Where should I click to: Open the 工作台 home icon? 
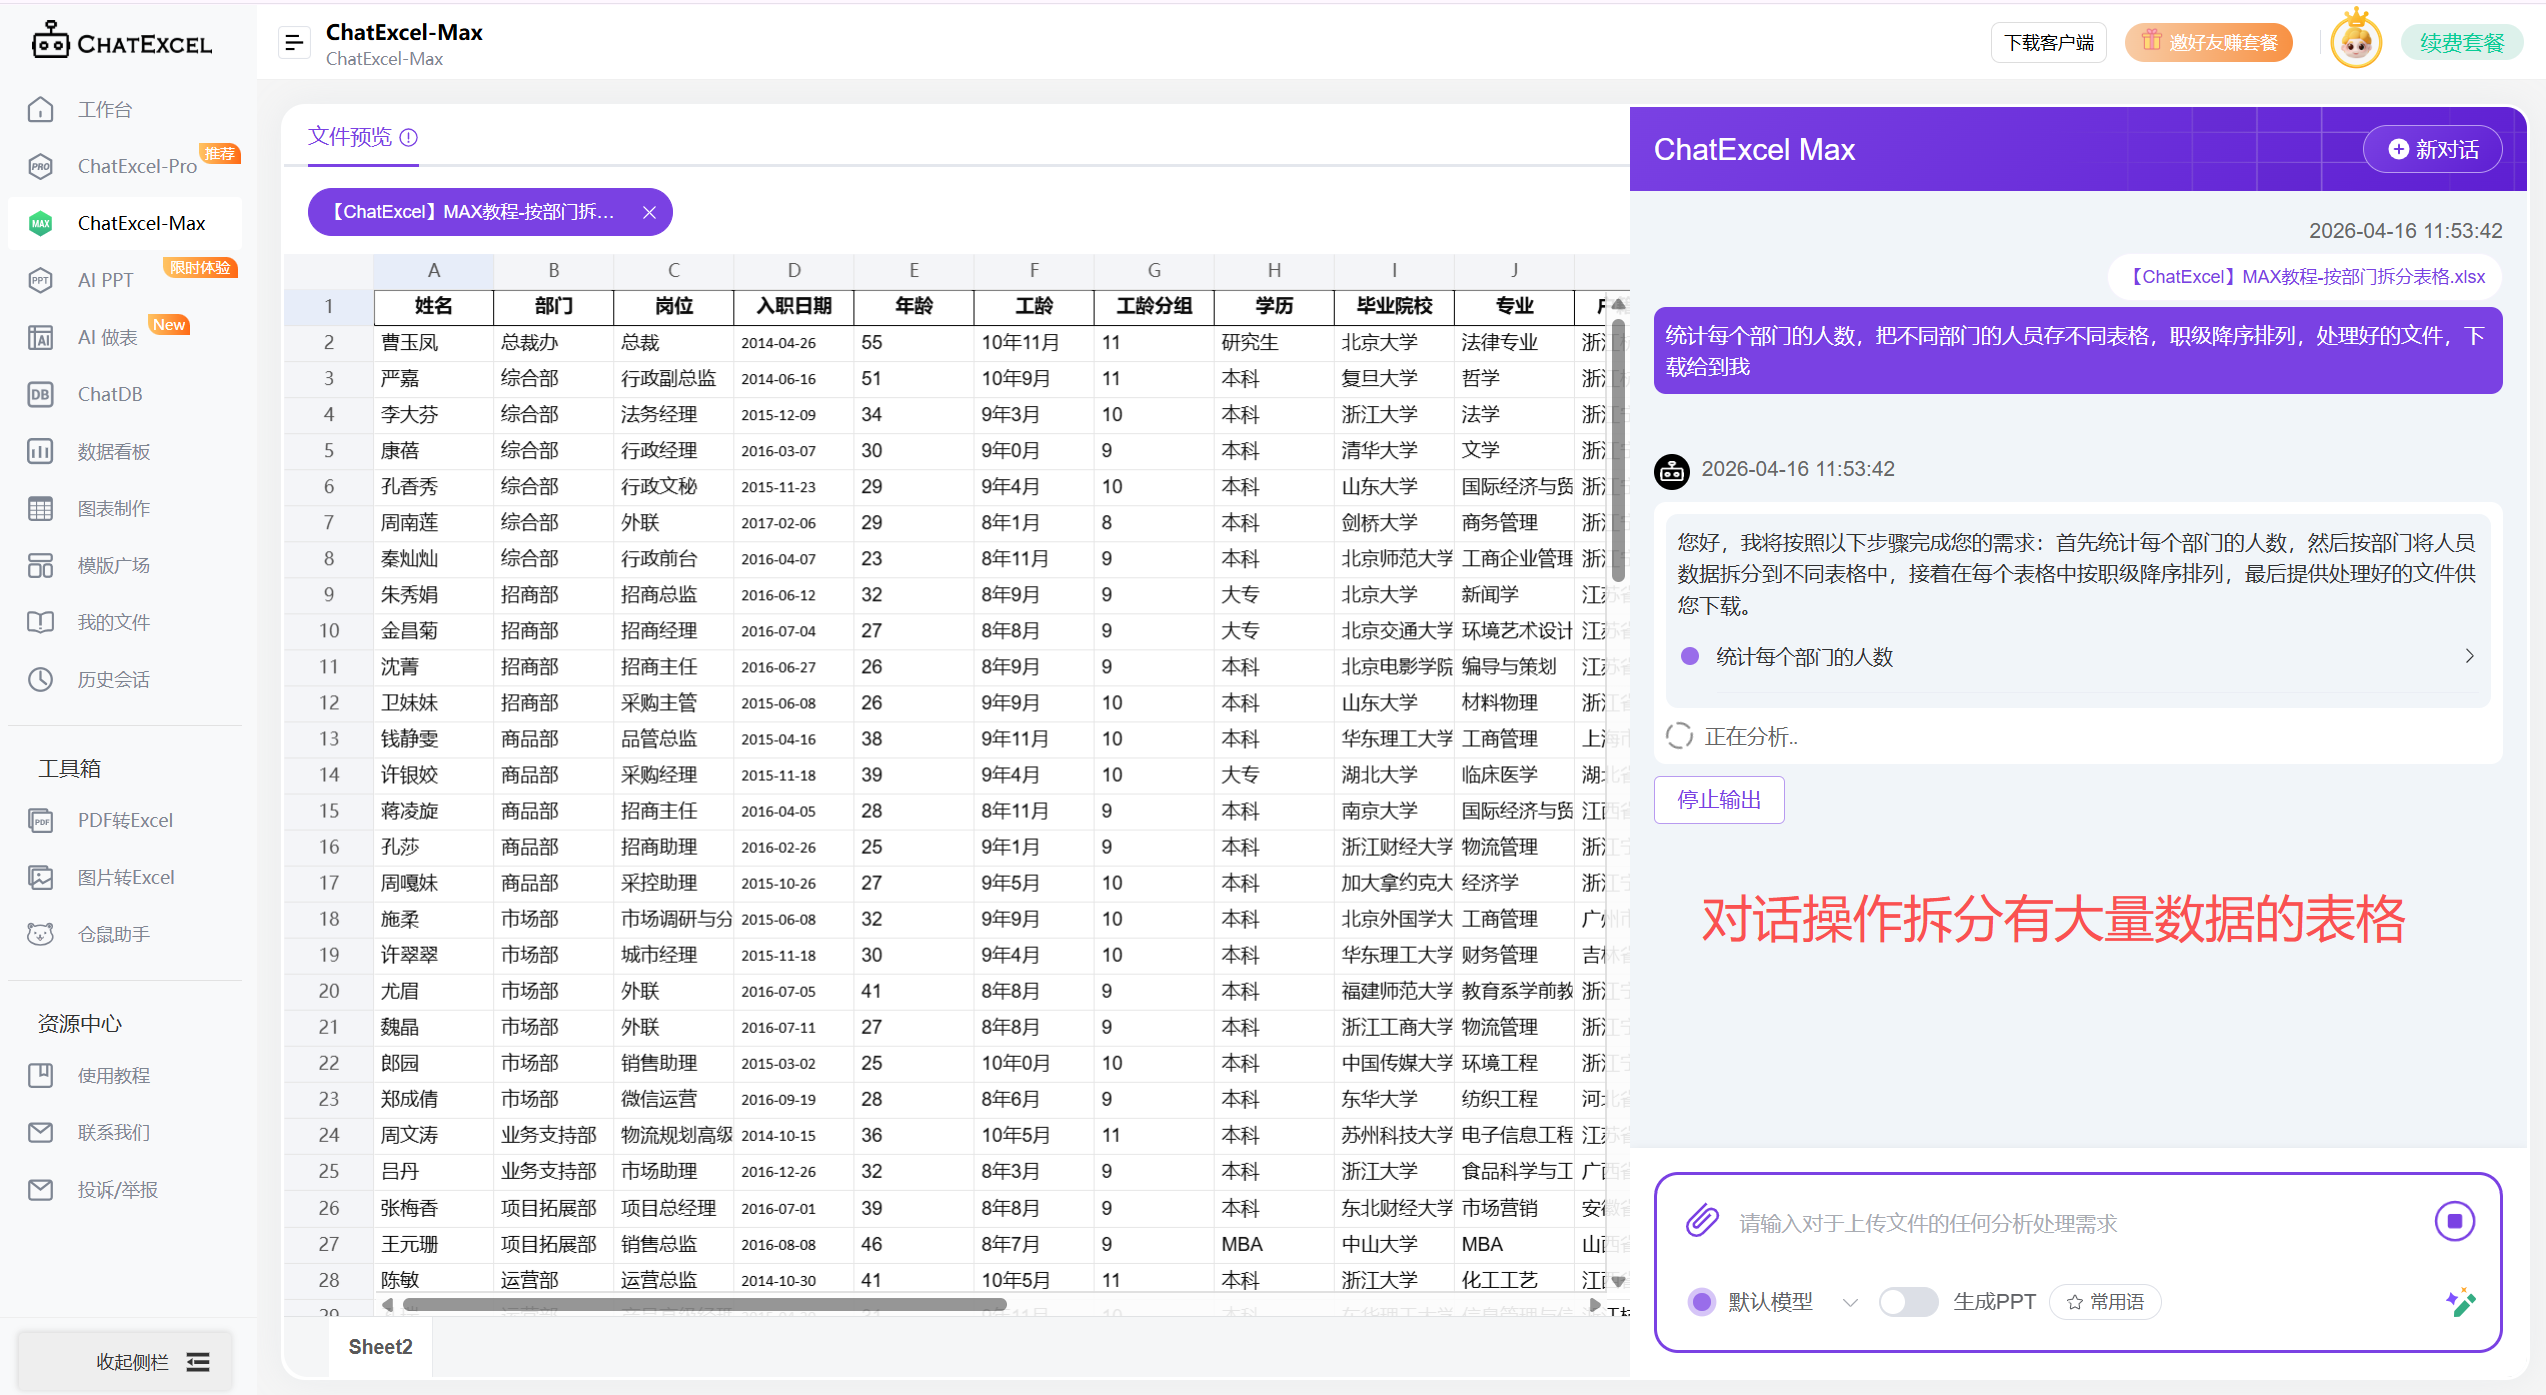(40, 110)
